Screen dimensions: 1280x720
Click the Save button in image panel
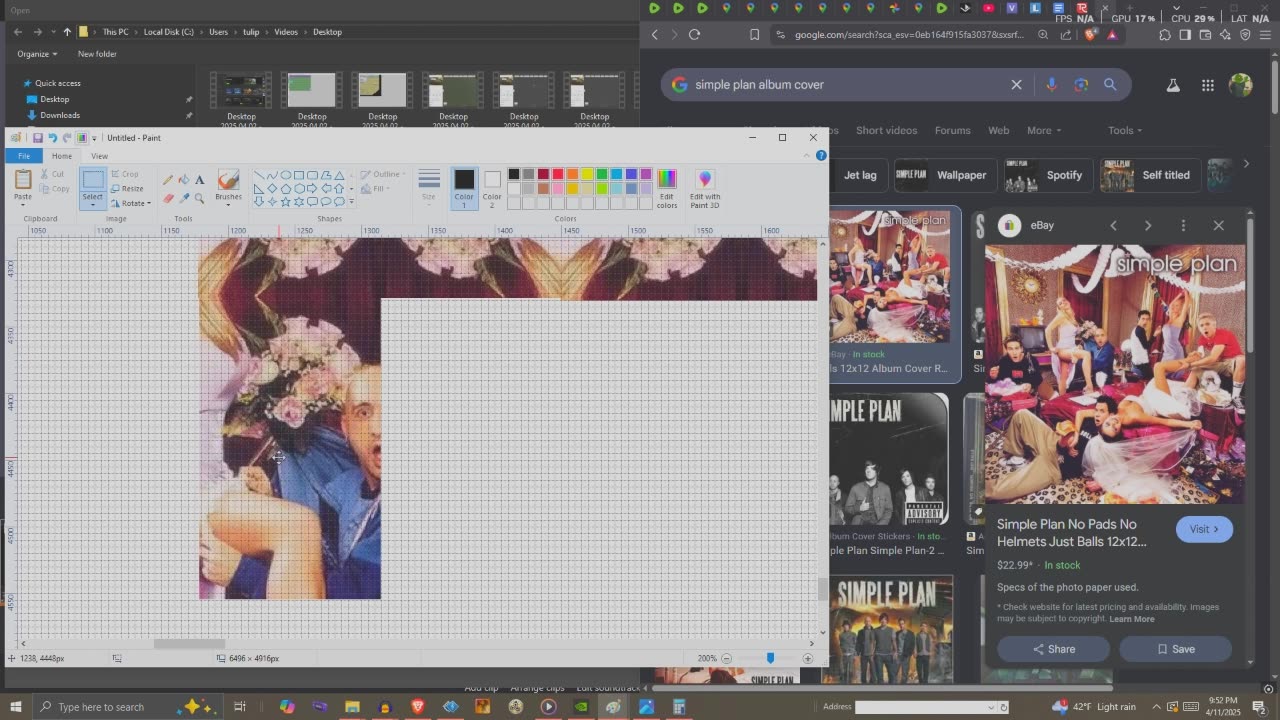pyautogui.click(x=1175, y=649)
